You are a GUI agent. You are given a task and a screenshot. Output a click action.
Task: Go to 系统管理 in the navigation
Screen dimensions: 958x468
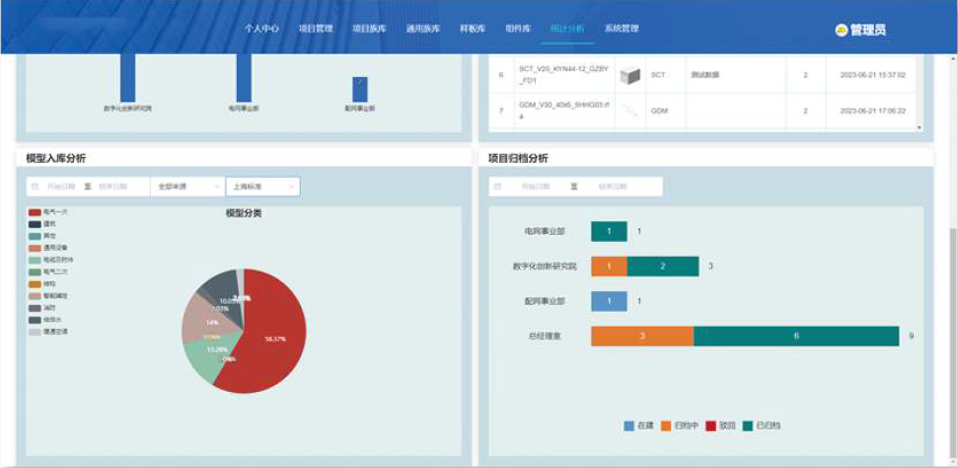tap(621, 29)
